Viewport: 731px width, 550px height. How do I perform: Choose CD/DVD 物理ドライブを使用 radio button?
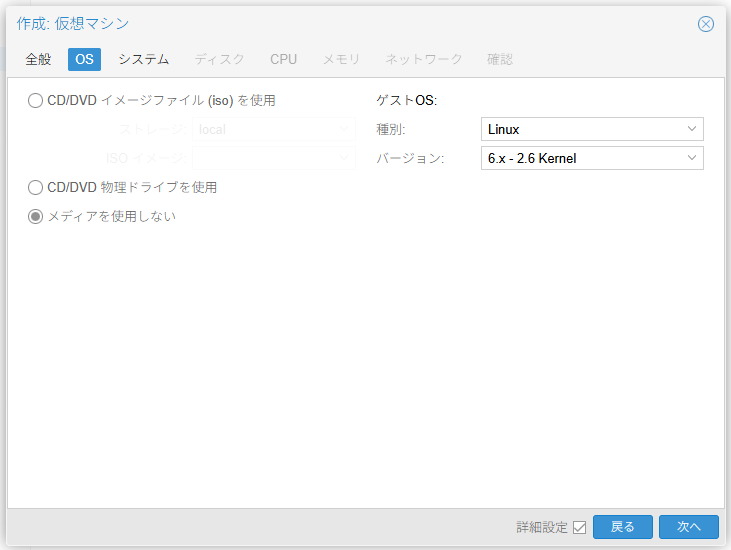pyautogui.click(x=36, y=187)
